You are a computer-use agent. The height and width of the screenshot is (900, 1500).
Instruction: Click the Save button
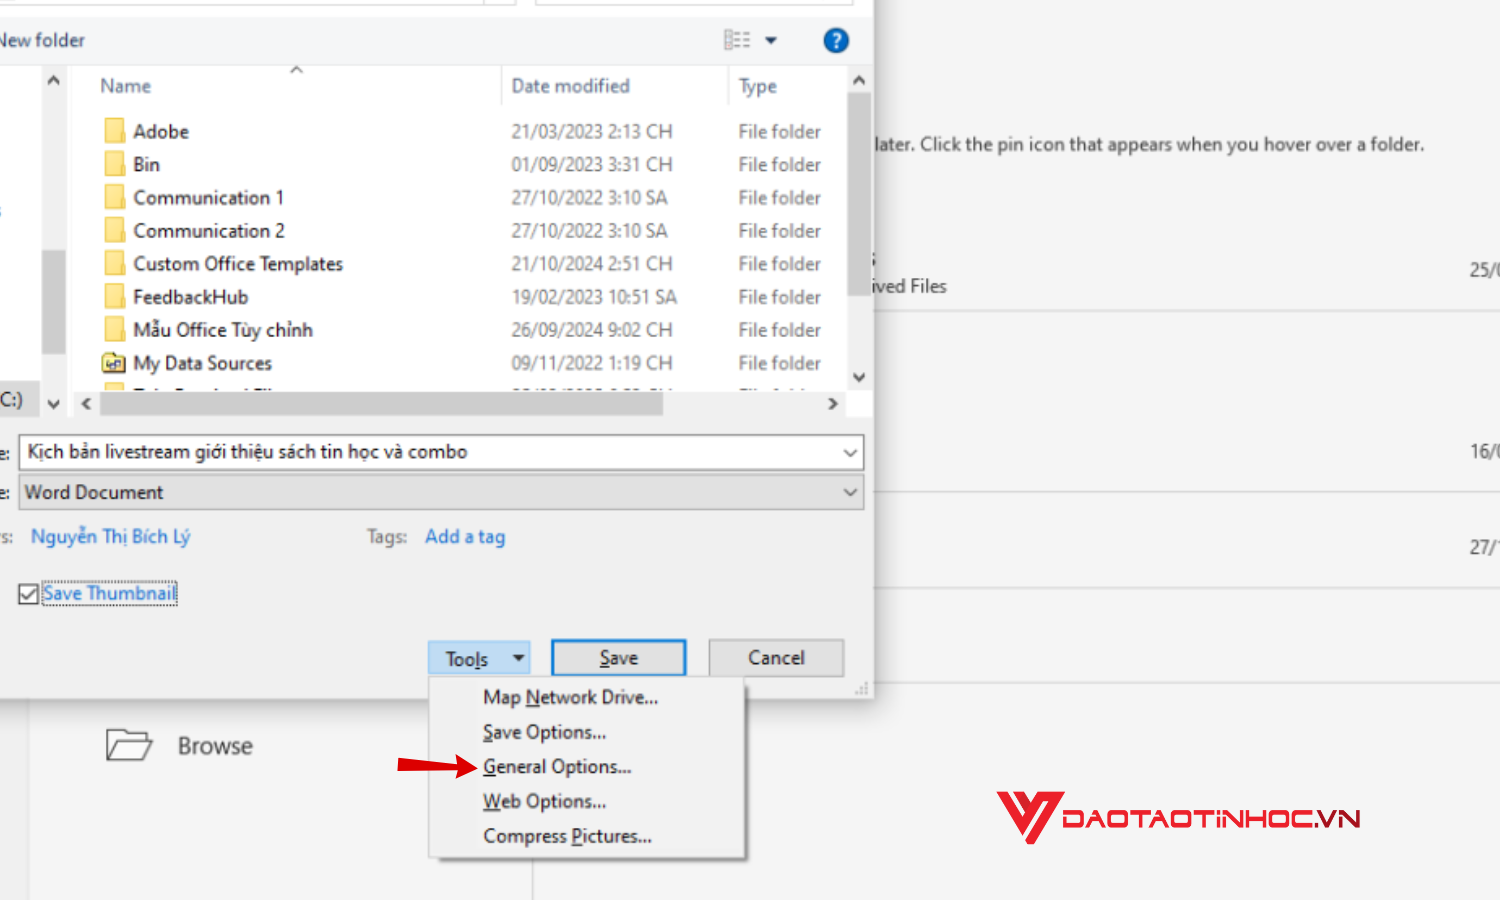coord(618,657)
